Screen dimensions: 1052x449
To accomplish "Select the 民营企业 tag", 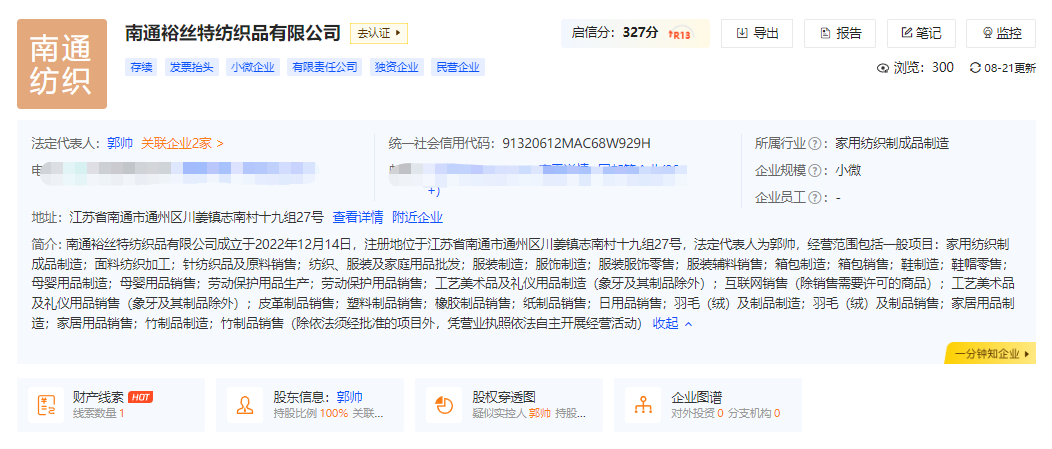I will click(x=458, y=67).
